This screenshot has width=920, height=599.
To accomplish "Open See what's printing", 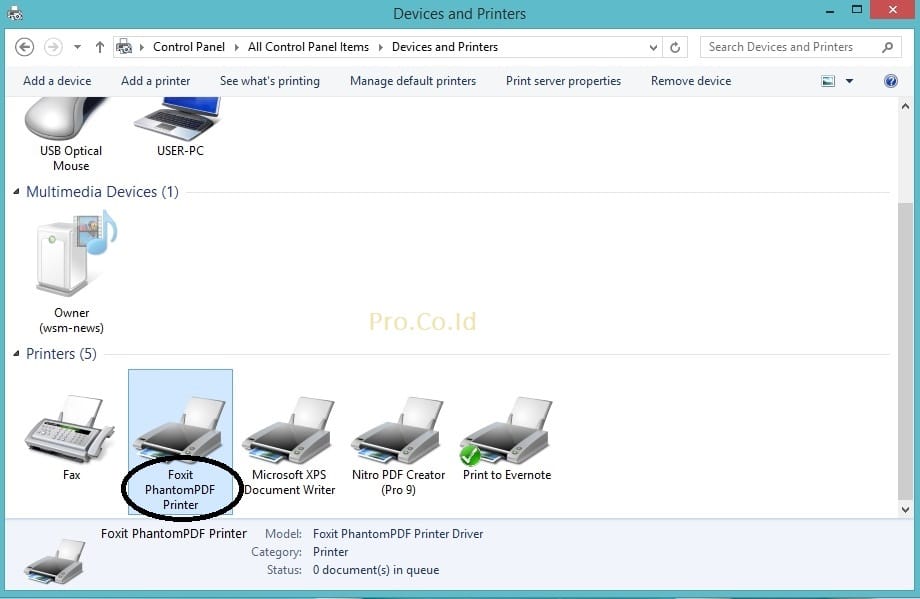I will point(270,81).
